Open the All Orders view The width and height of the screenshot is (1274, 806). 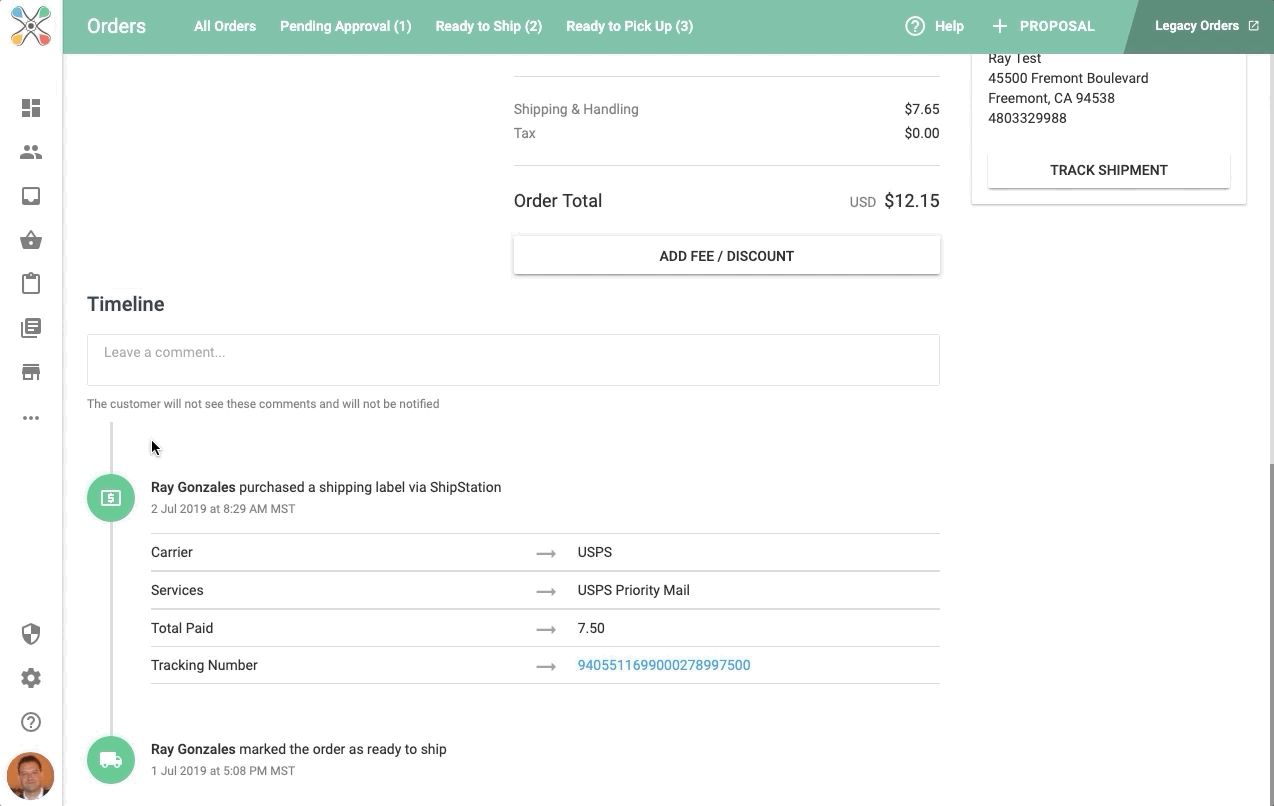tap(224, 26)
